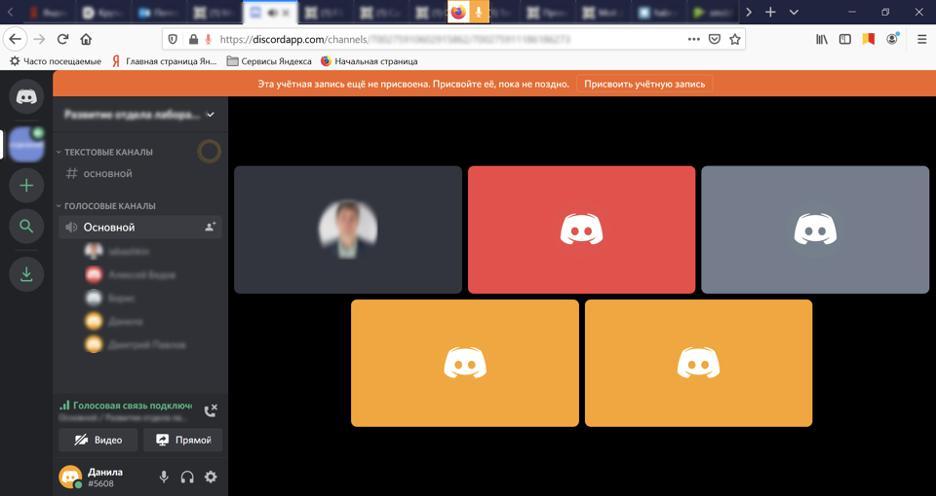The height and width of the screenshot is (496, 936).
Task: Select the video tile showing a profile photo
Action: click(x=348, y=230)
